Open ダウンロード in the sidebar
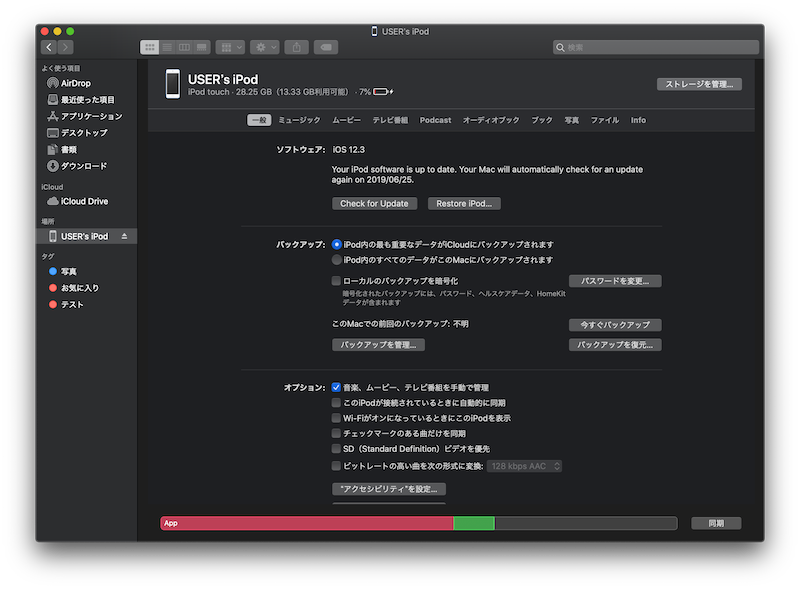 coord(87,166)
